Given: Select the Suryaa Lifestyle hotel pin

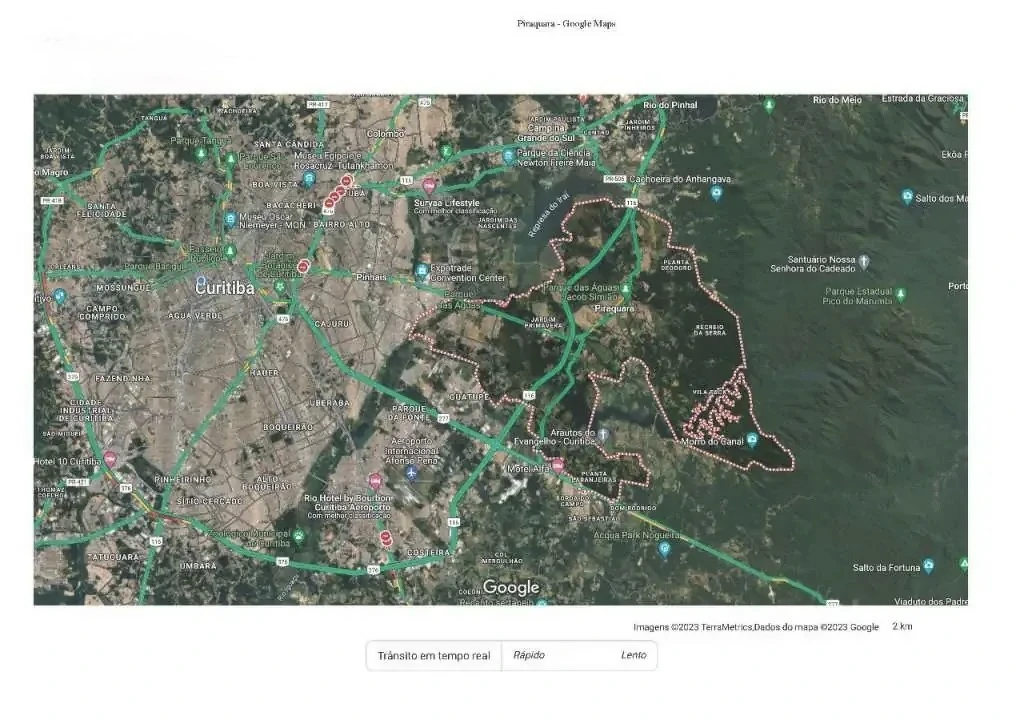Looking at the screenshot, I should 429,186.
